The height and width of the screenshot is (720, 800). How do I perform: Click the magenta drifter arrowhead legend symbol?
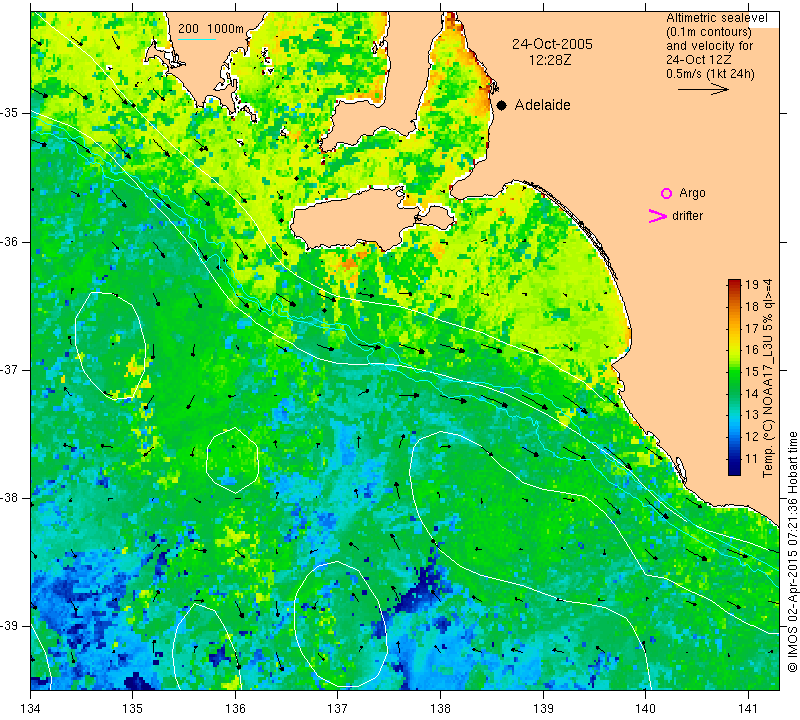658,216
